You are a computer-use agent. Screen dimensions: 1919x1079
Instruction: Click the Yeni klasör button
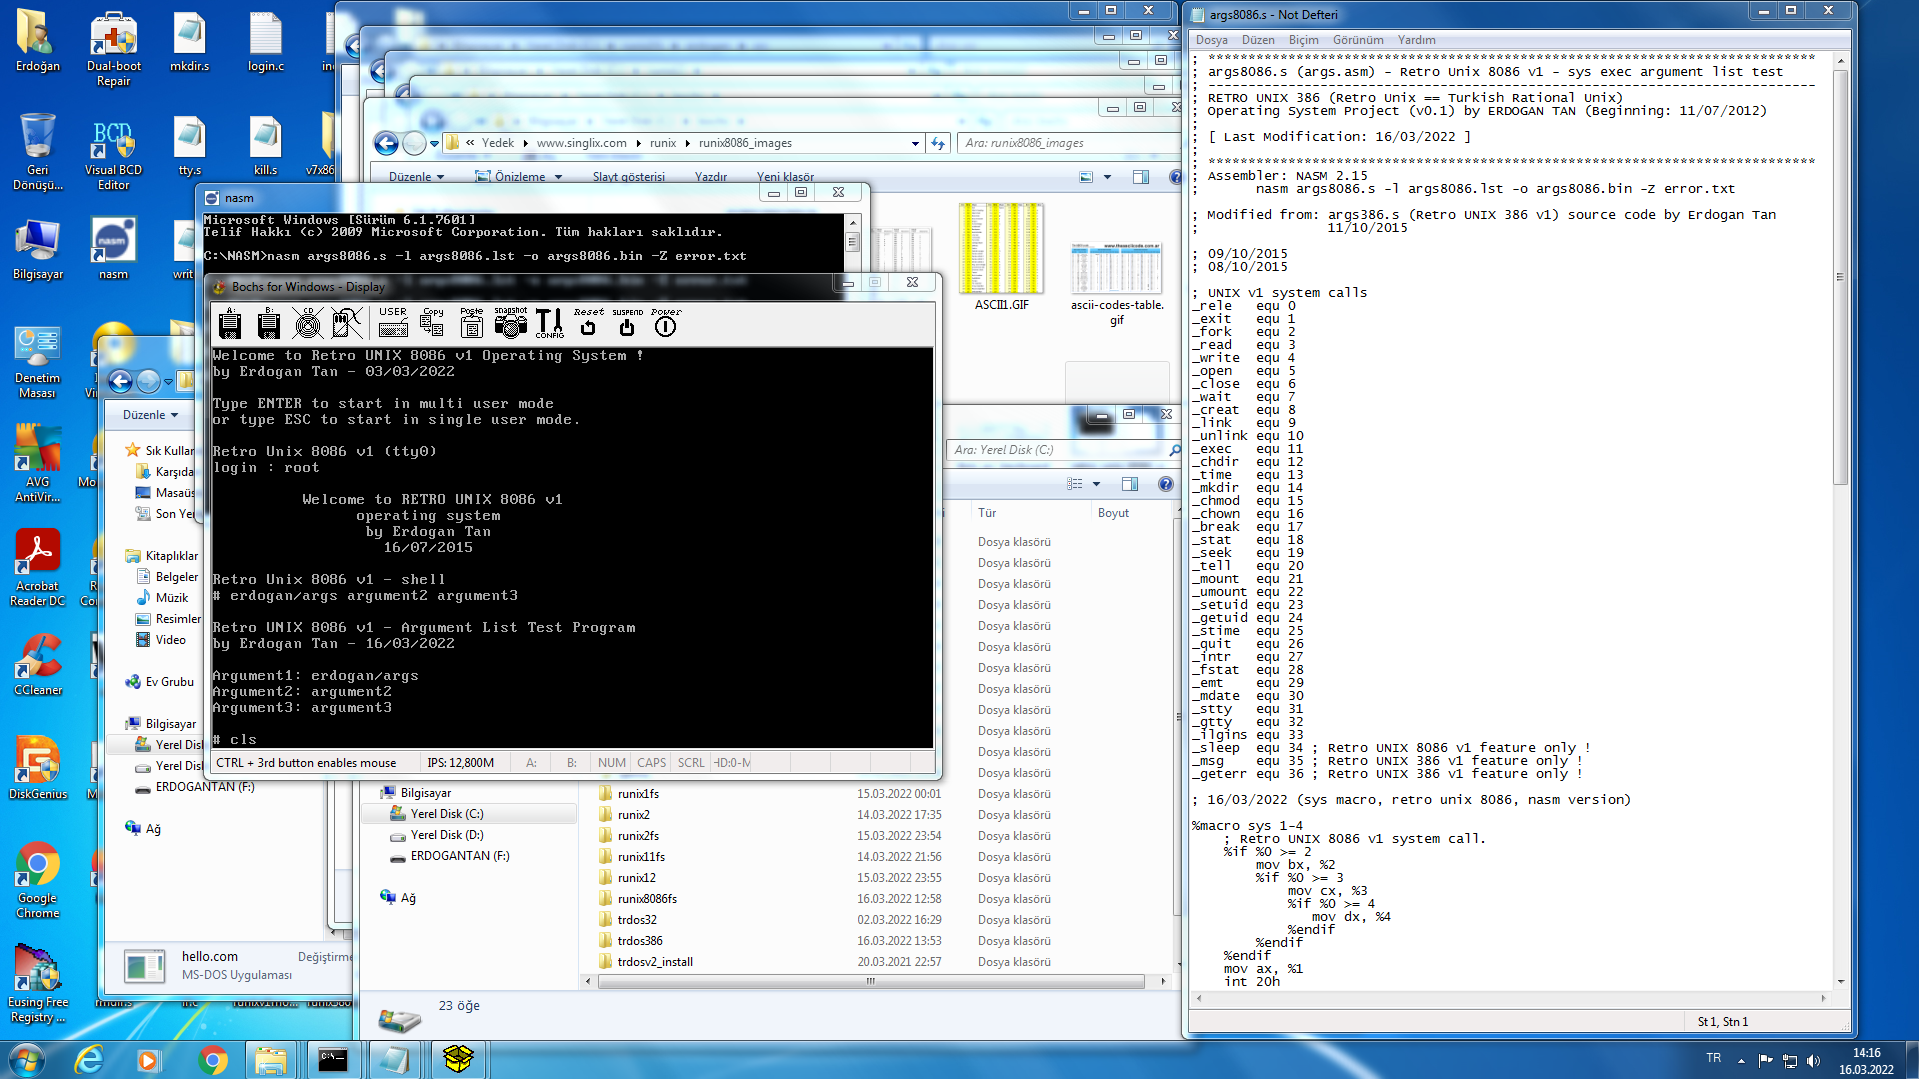[x=785, y=177]
